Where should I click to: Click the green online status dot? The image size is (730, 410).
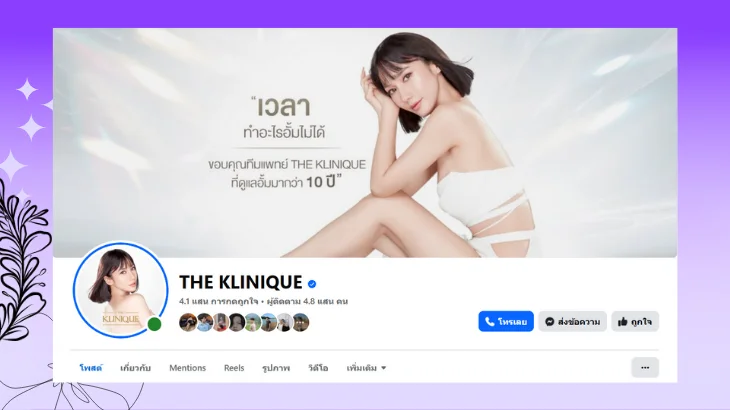pos(154,324)
